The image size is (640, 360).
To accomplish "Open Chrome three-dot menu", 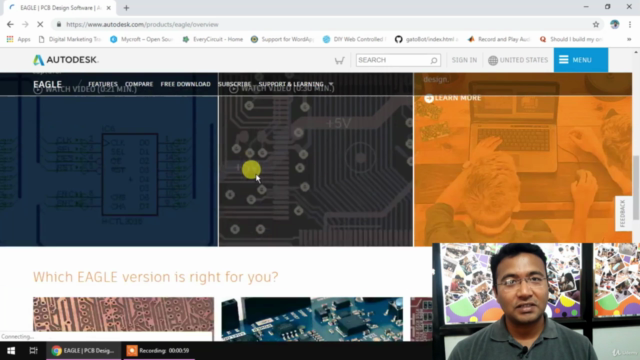I will 630,24.
